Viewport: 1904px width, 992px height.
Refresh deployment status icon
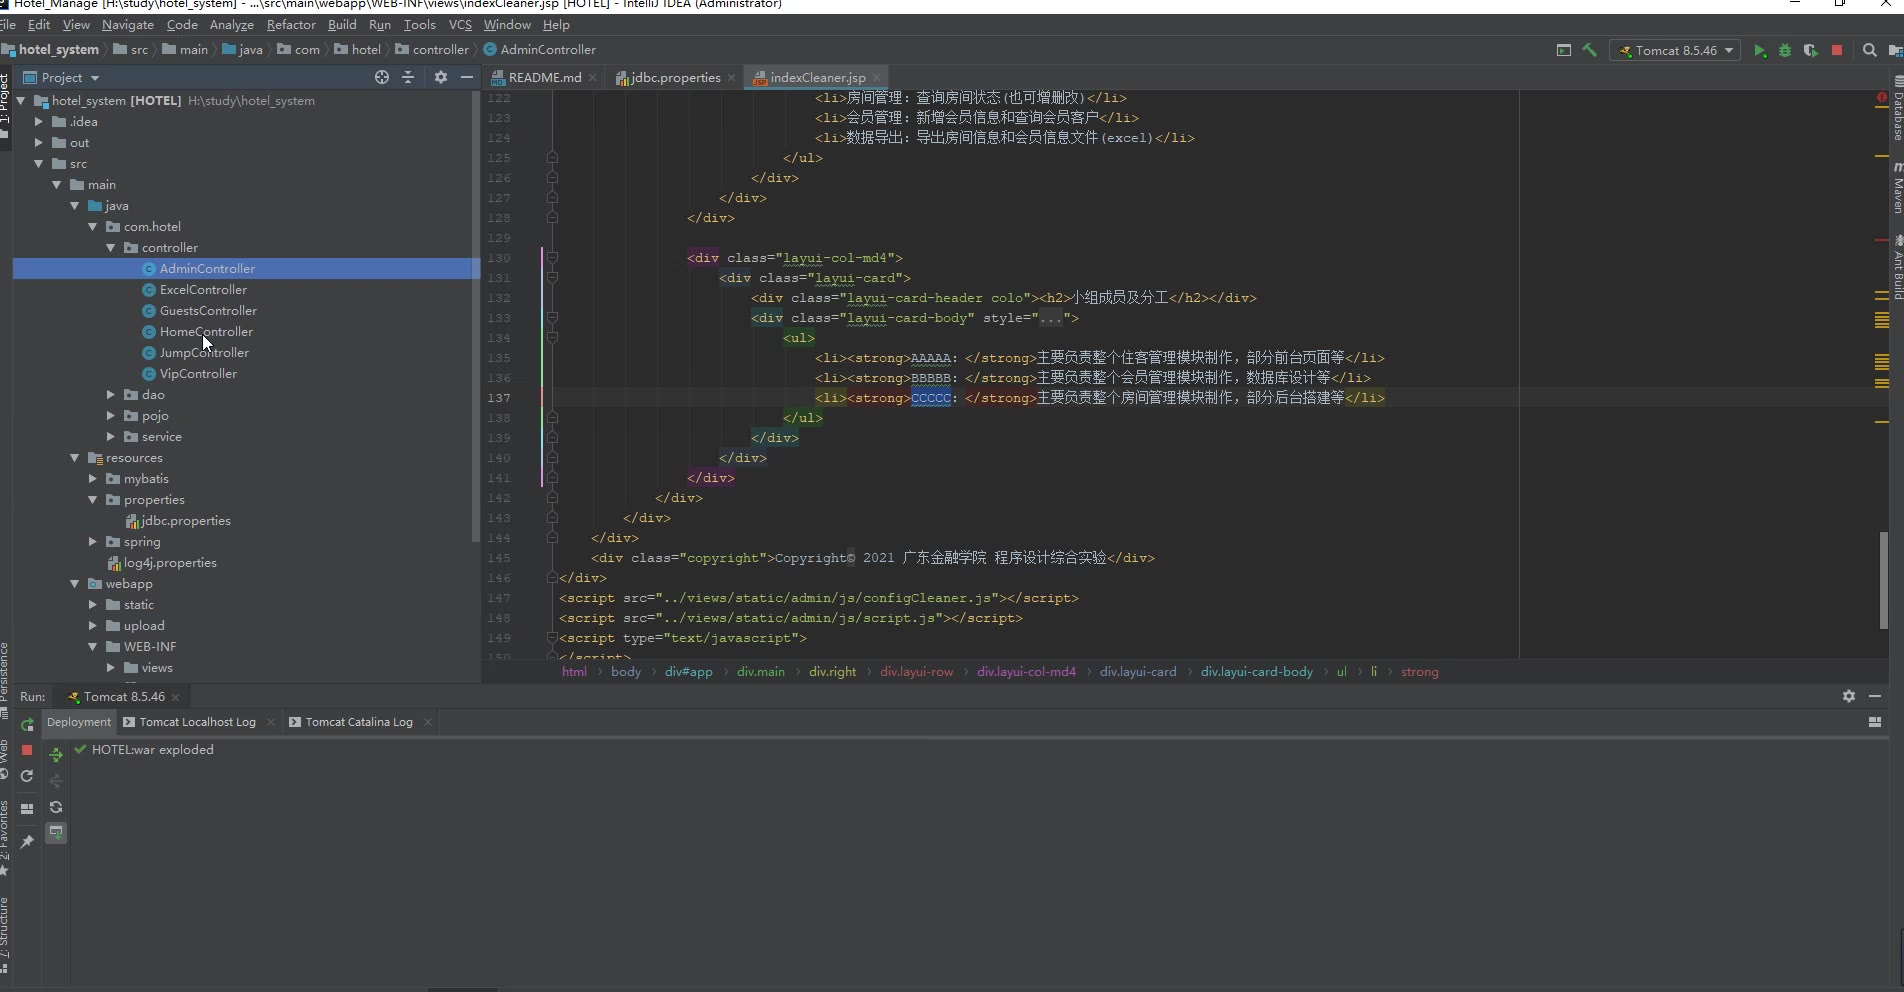(56, 807)
